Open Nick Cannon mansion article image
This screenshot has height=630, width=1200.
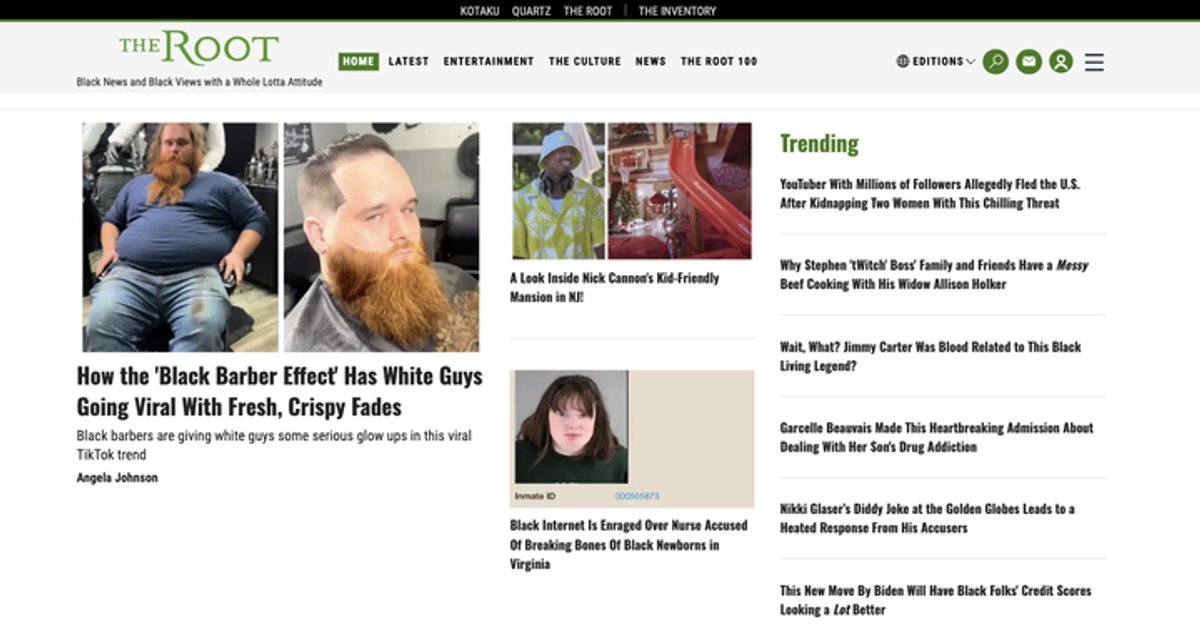pyautogui.click(x=631, y=191)
